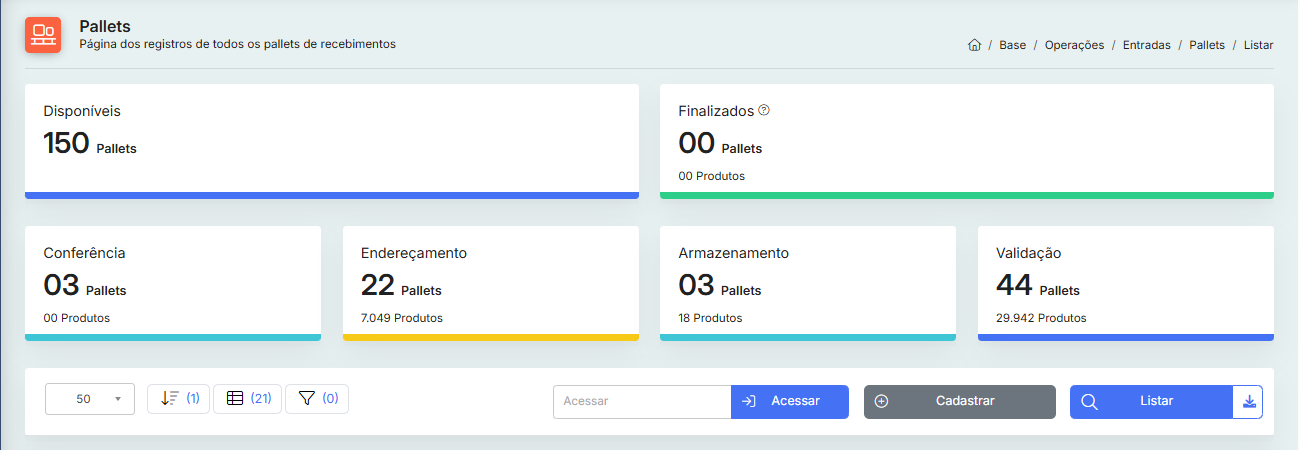Open the Validação 44 Pallets card
This screenshot has height=450, width=1300.
click(1125, 283)
